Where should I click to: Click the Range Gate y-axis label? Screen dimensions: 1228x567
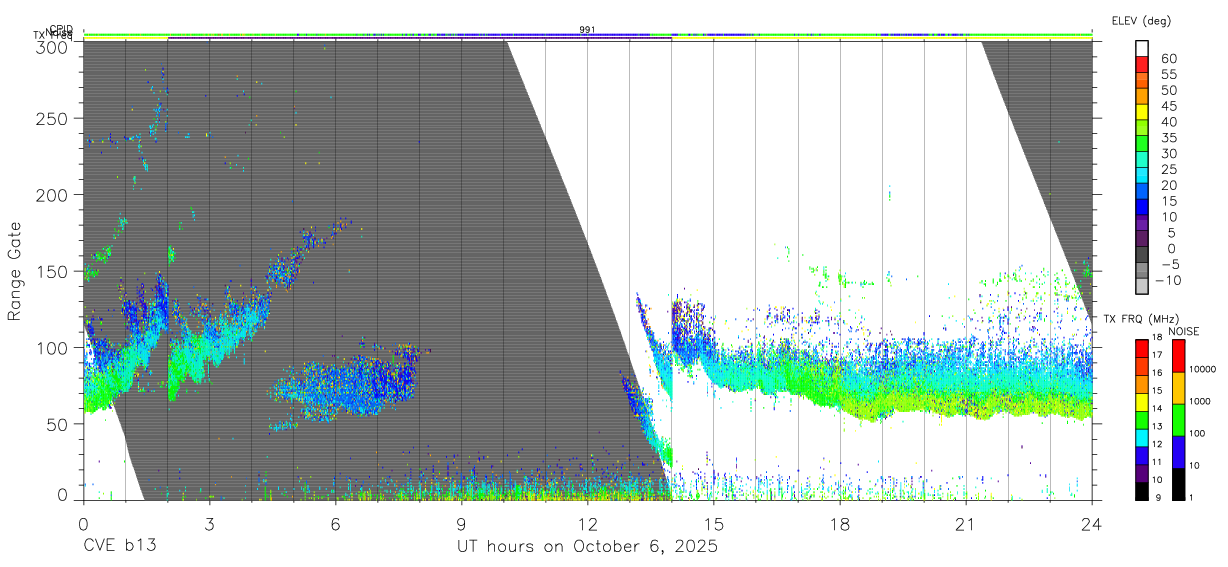tap(15, 271)
